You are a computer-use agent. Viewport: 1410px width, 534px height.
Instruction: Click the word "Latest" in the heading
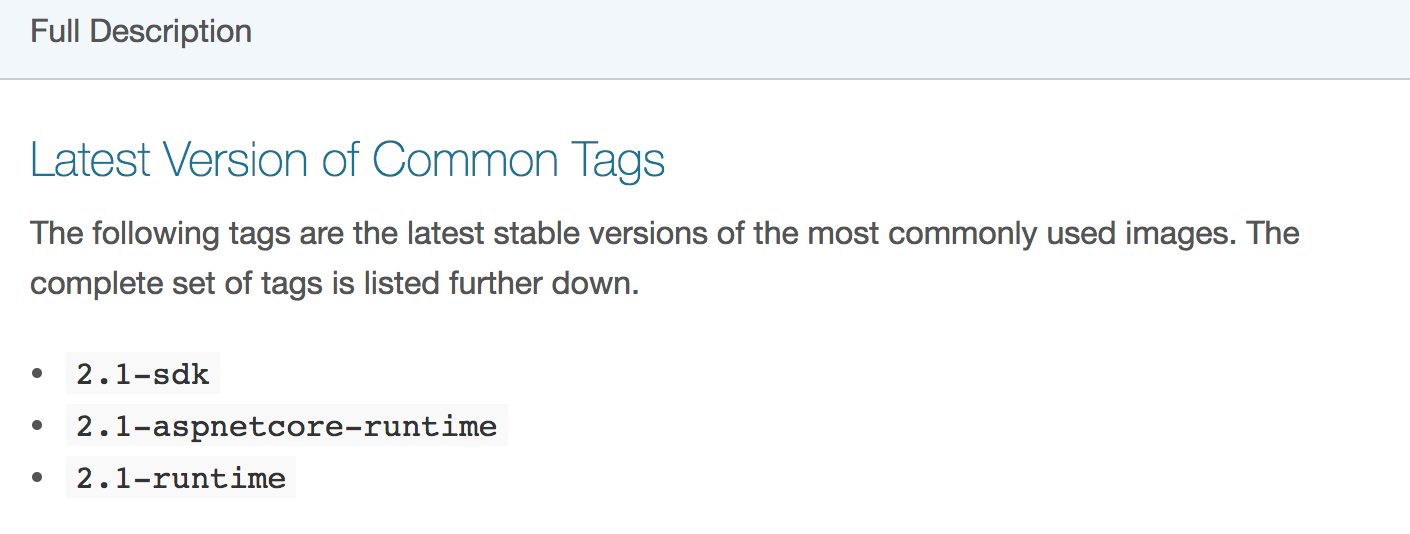point(90,161)
